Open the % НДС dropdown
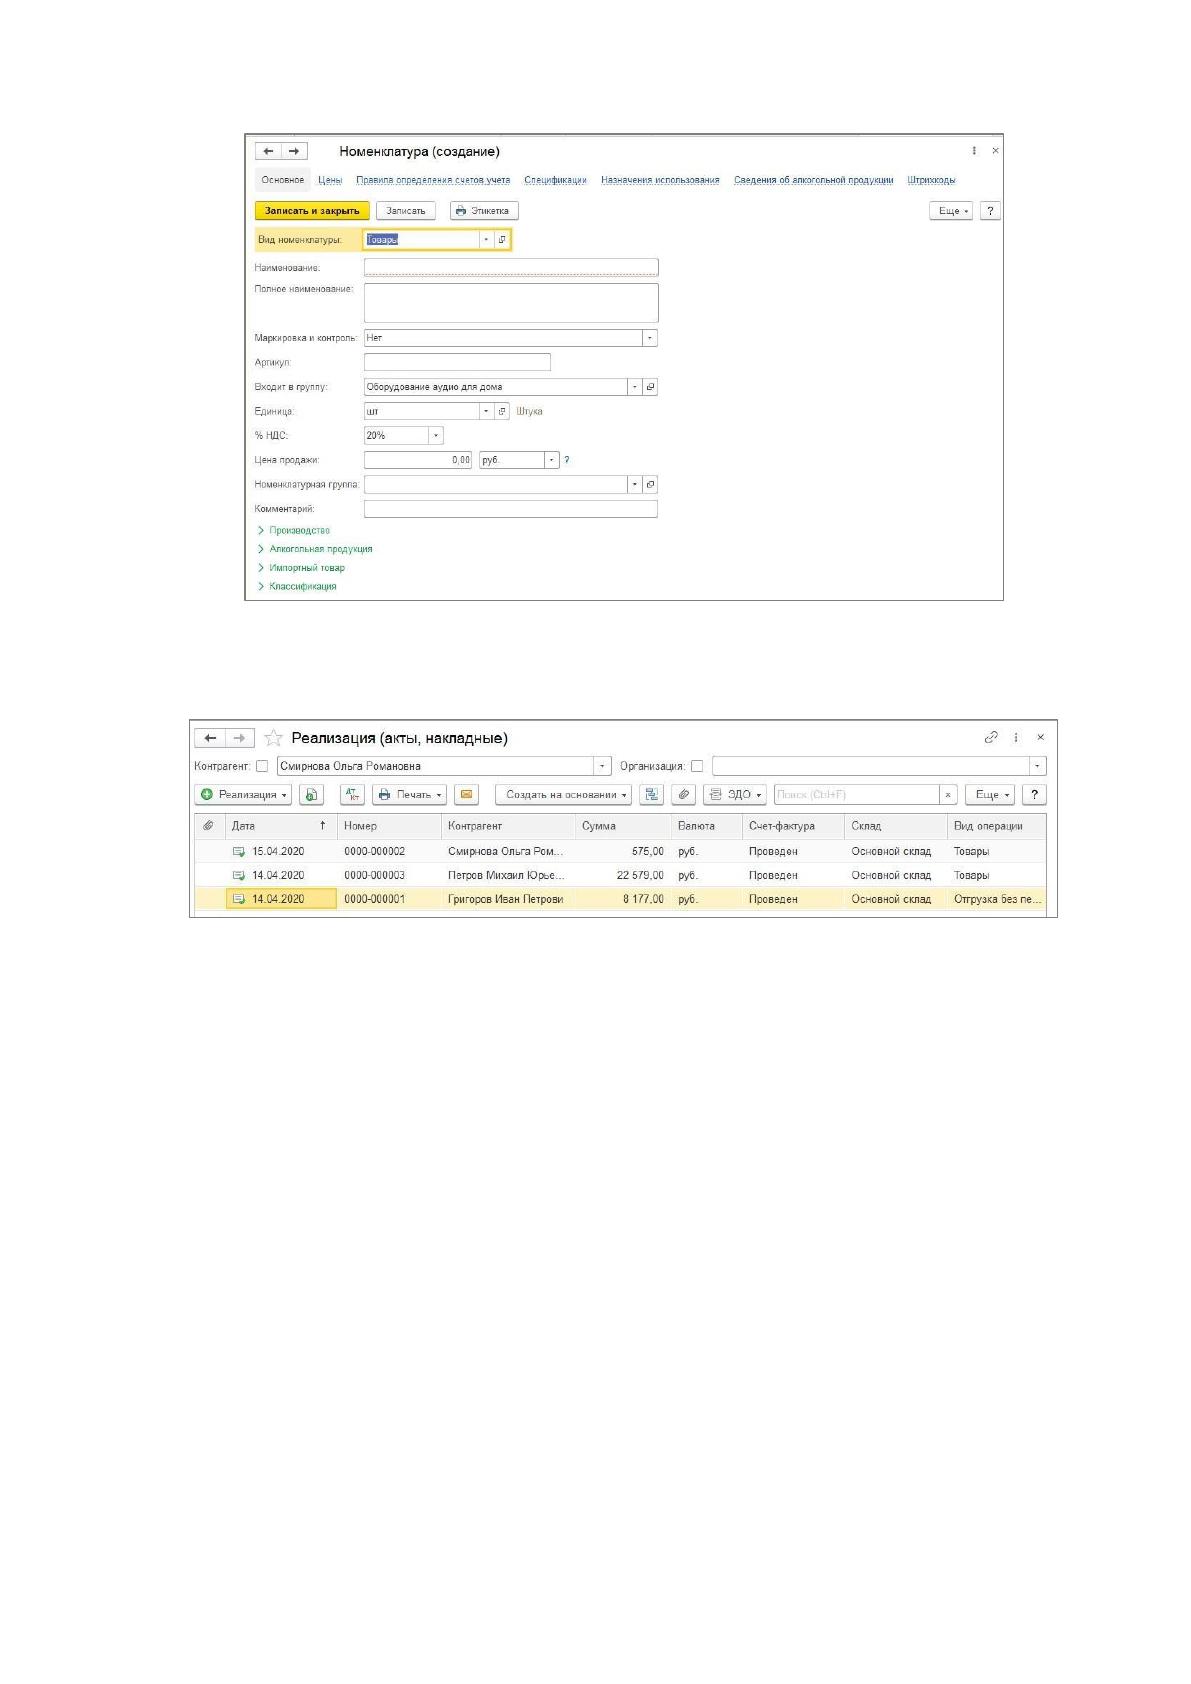1191x1684 pixels. [x=436, y=436]
